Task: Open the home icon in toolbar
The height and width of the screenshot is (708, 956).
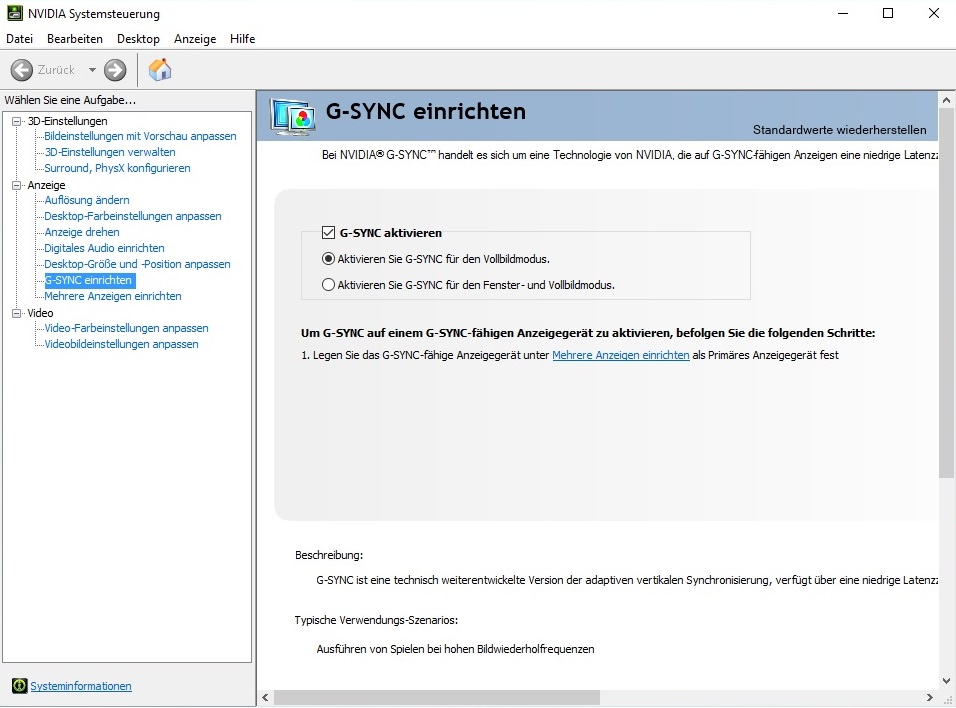Action: (x=160, y=70)
